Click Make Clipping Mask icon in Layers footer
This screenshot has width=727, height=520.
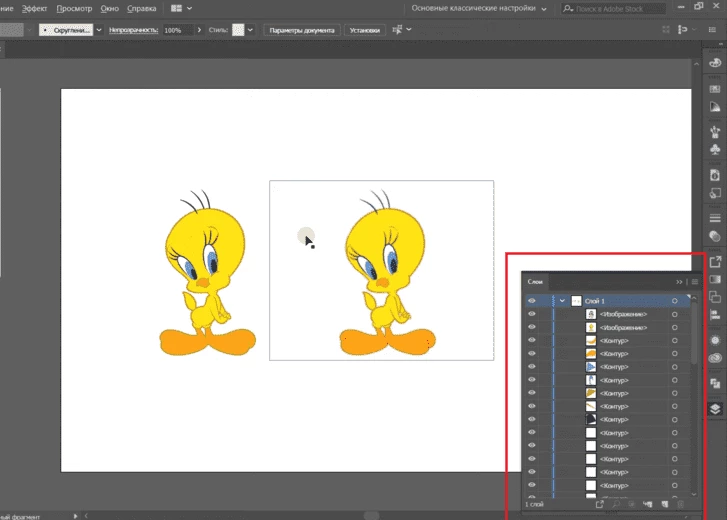(631, 504)
